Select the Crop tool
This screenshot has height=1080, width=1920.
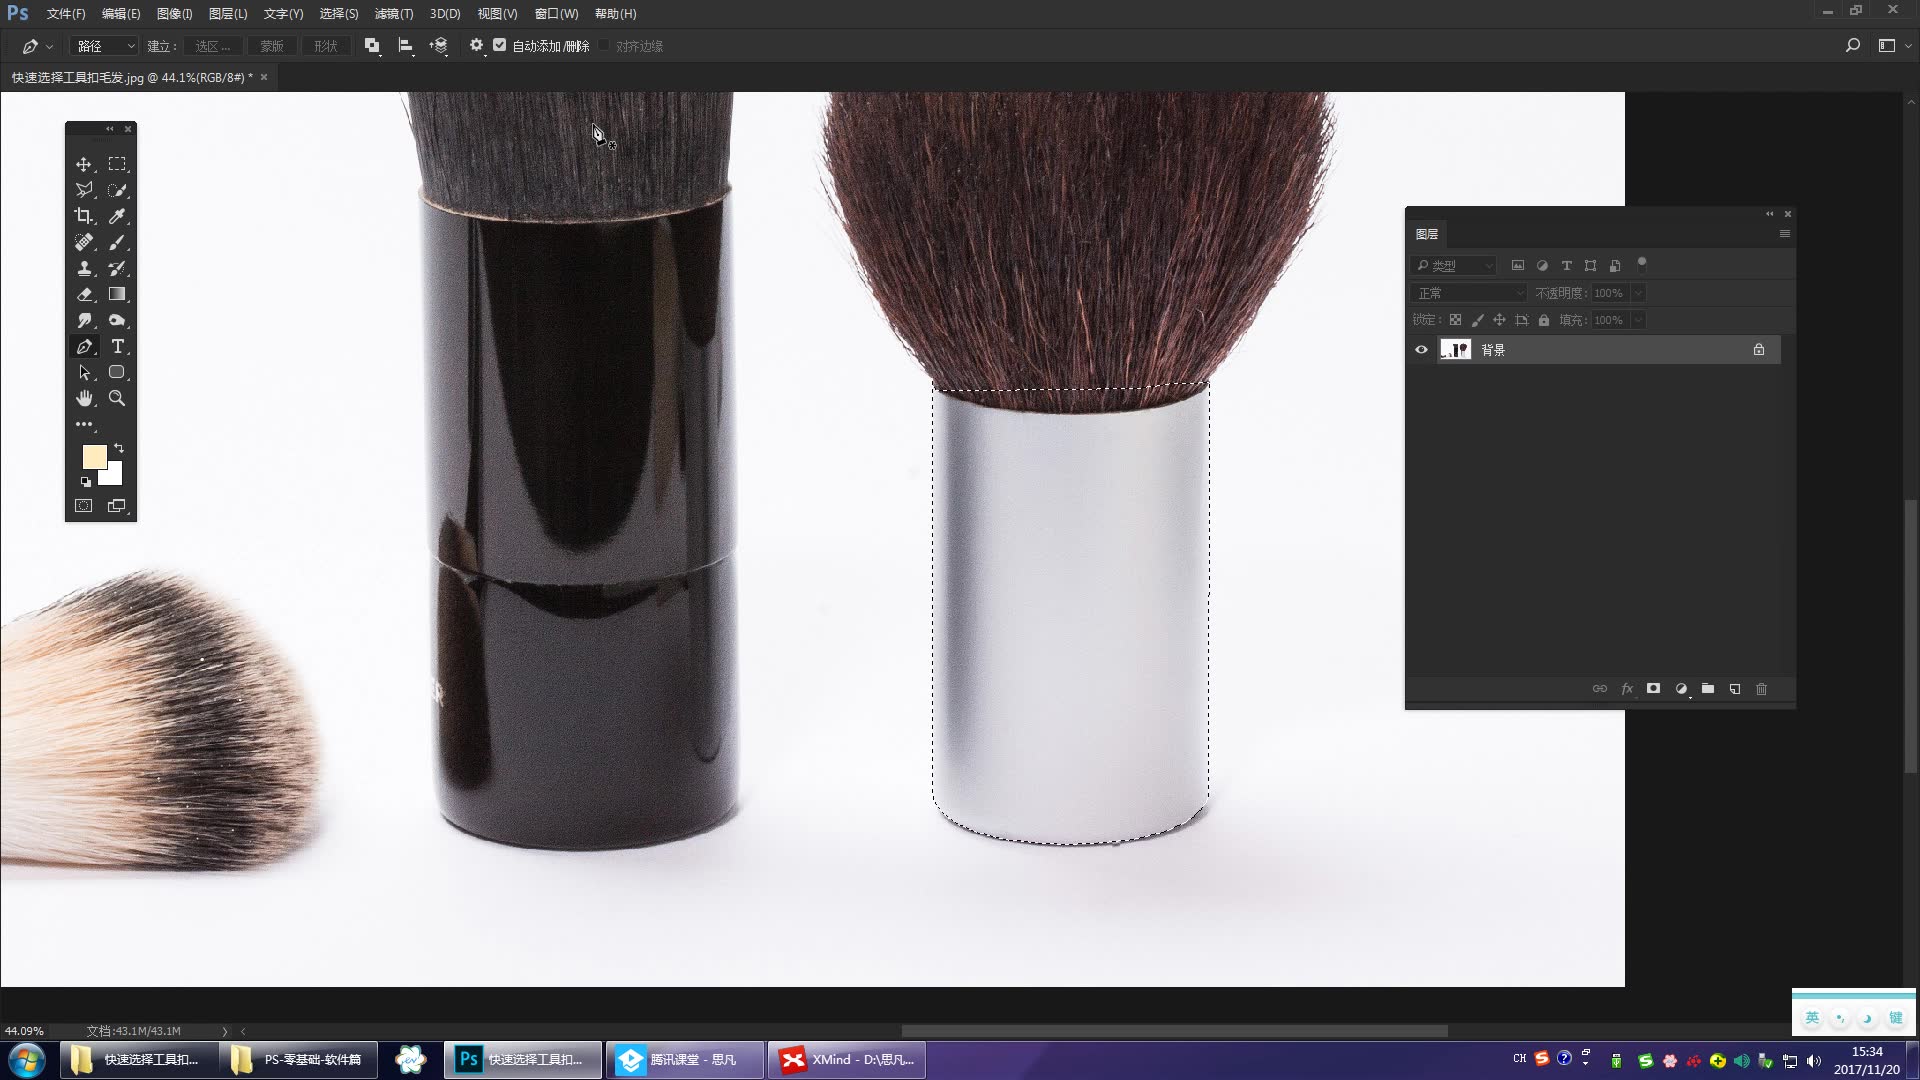click(x=84, y=216)
